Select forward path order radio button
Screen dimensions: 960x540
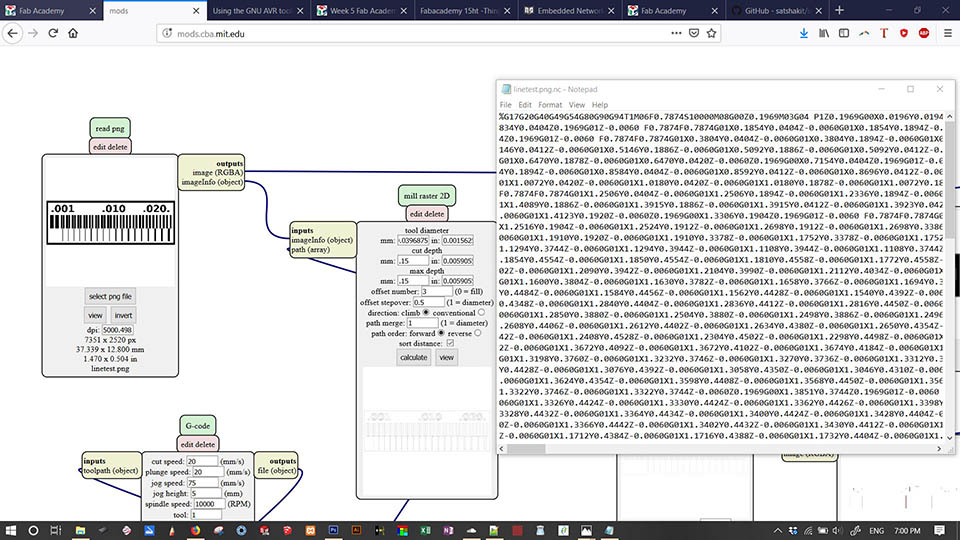click(441, 333)
